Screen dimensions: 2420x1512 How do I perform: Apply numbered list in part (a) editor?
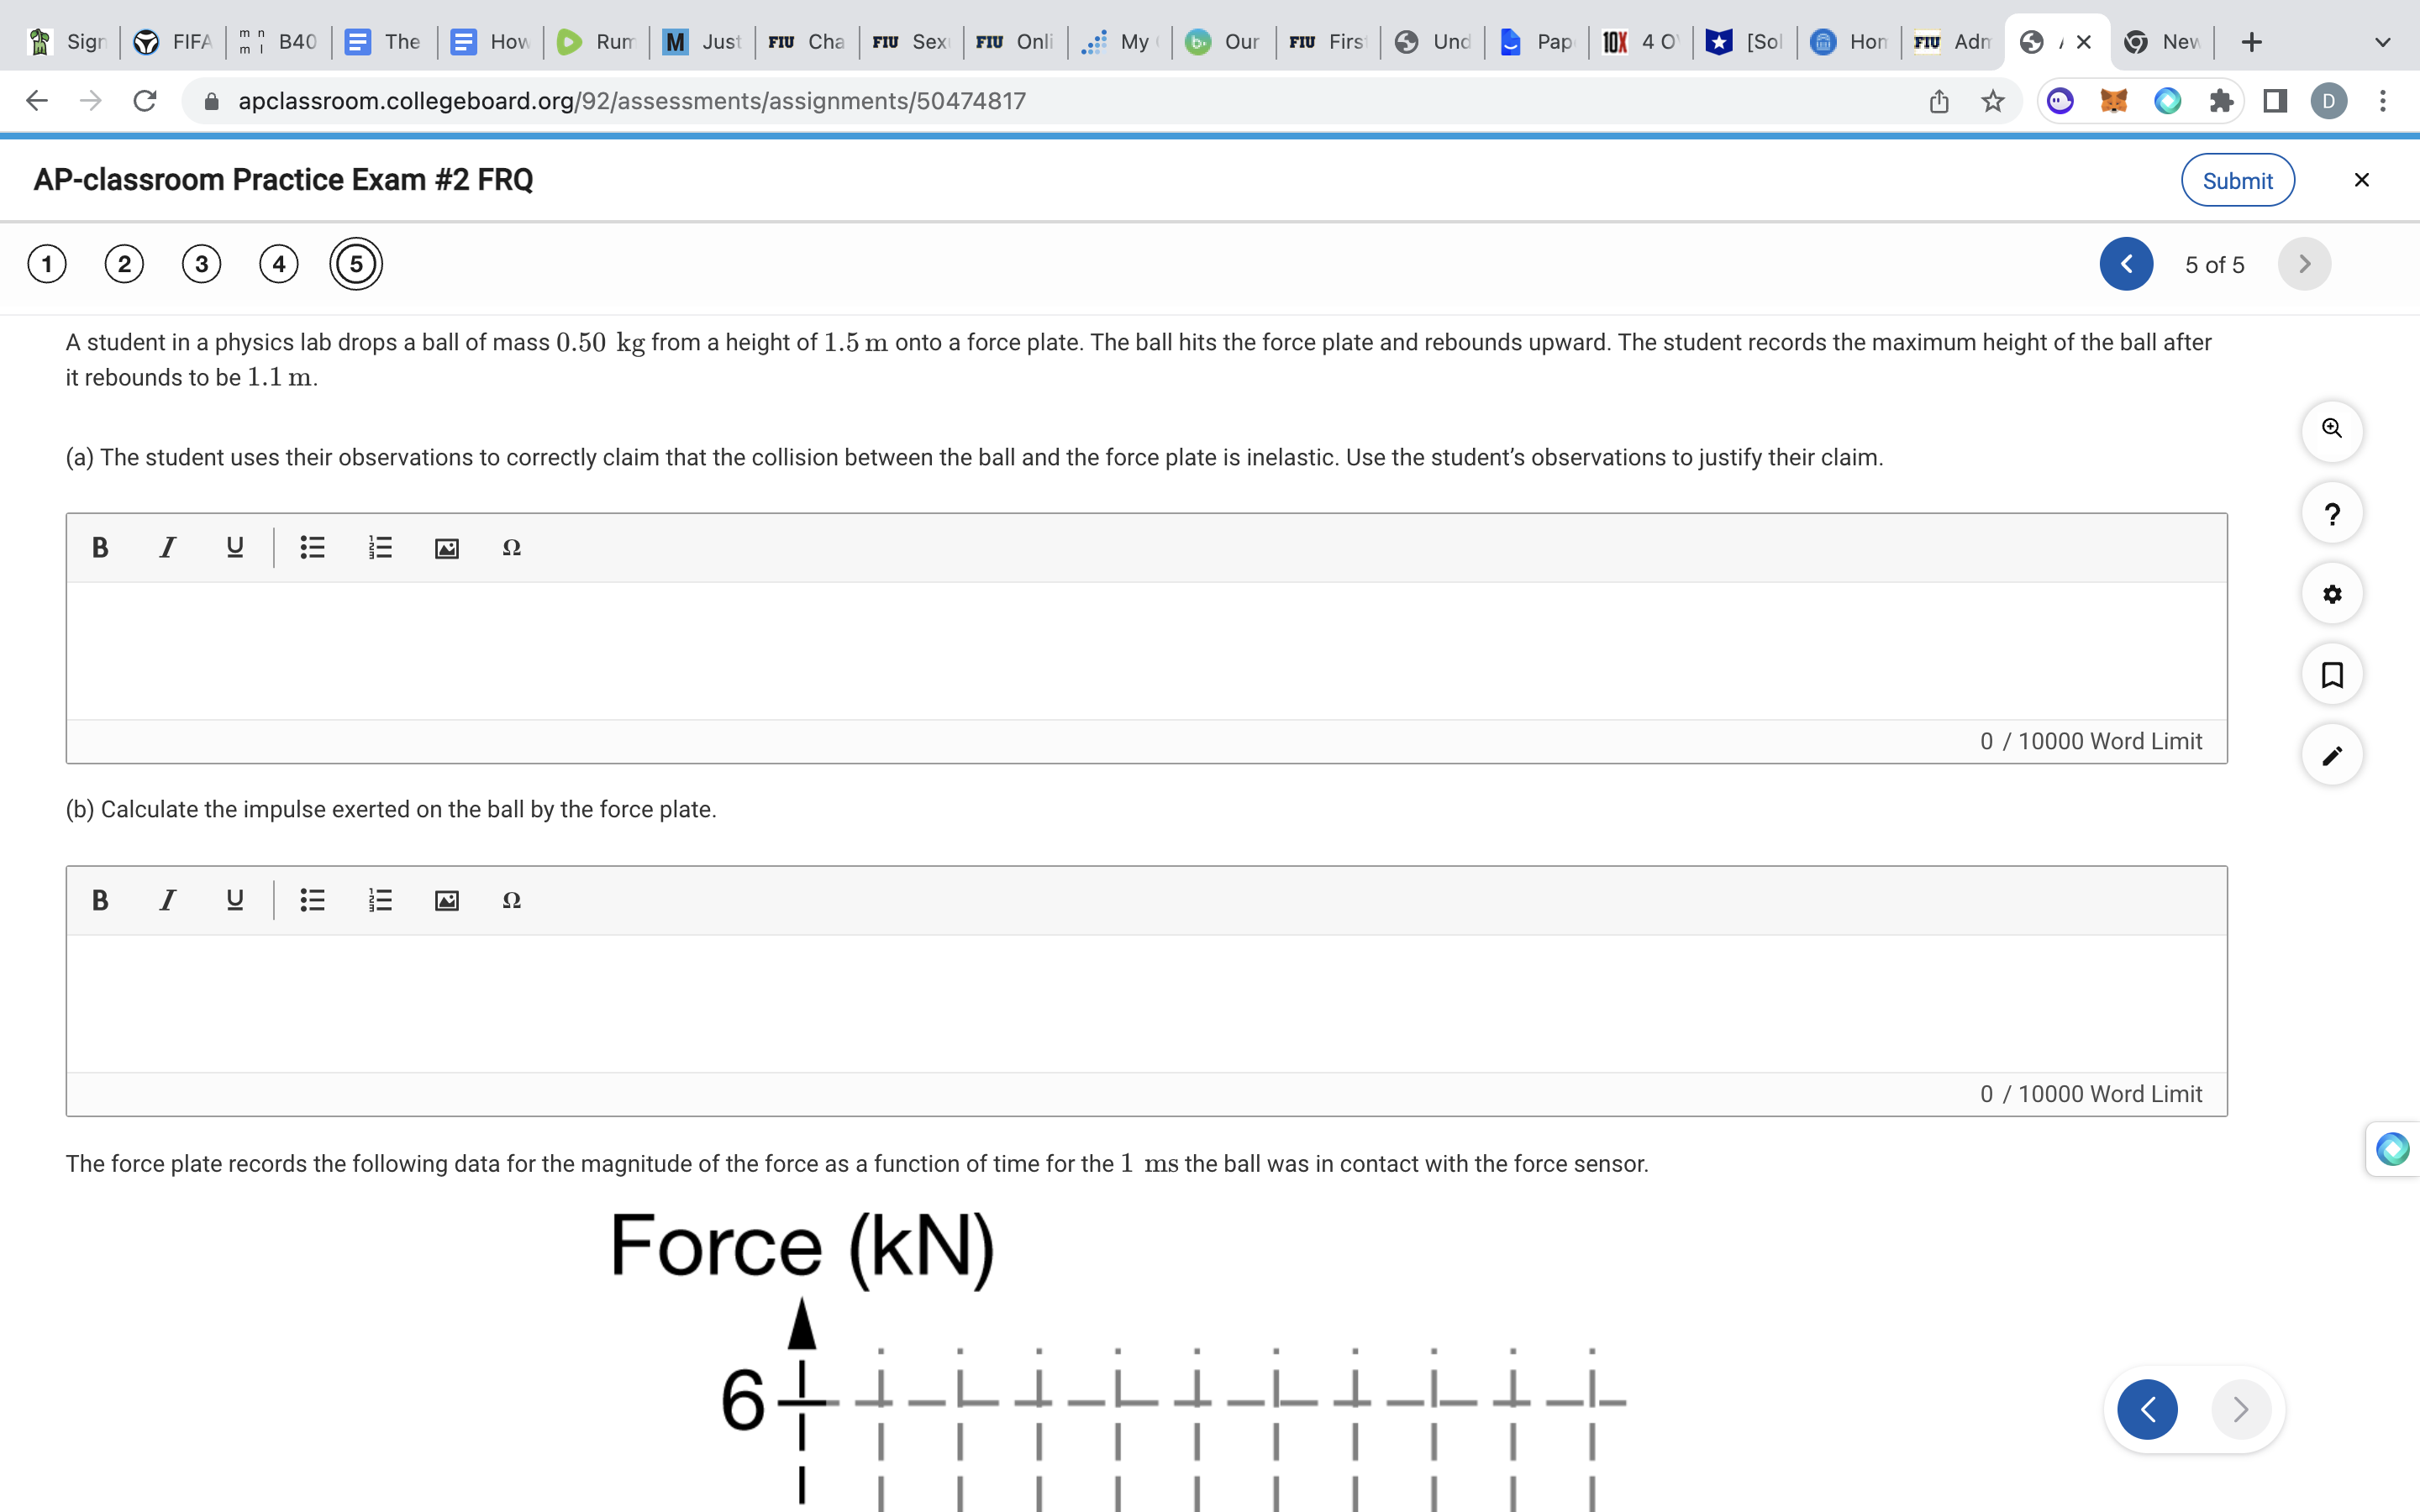pos(379,547)
